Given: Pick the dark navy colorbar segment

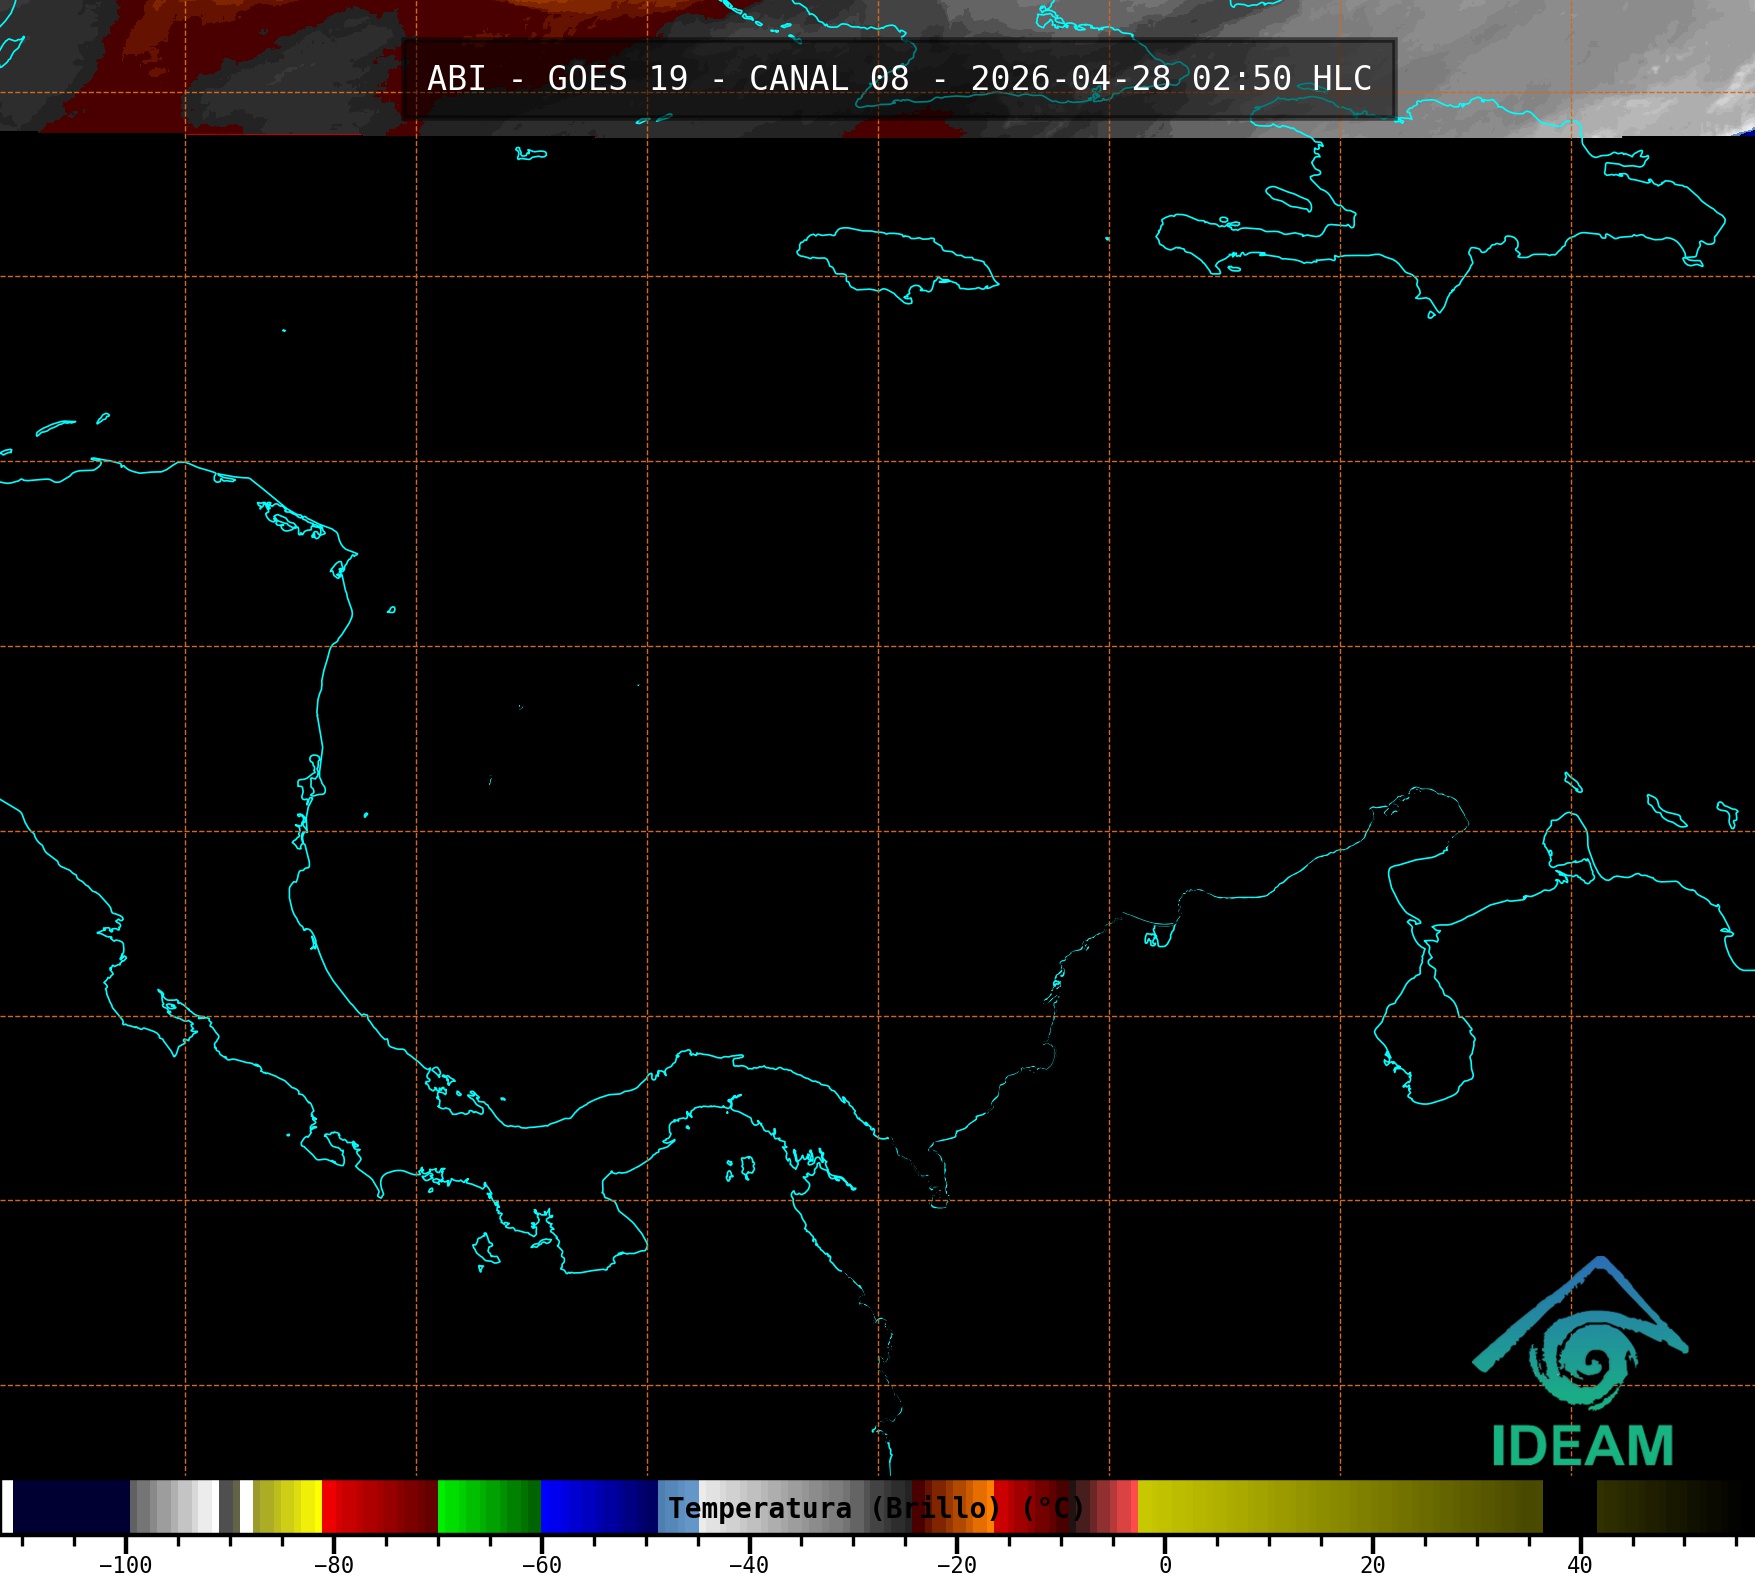Looking at the screenshot, I should tap(70, 1507).
